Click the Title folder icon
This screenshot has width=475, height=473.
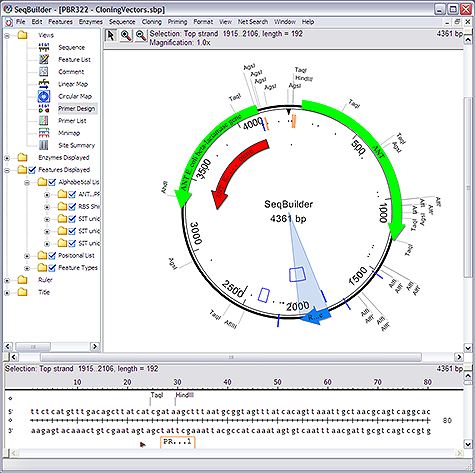(x=22, y=292)
